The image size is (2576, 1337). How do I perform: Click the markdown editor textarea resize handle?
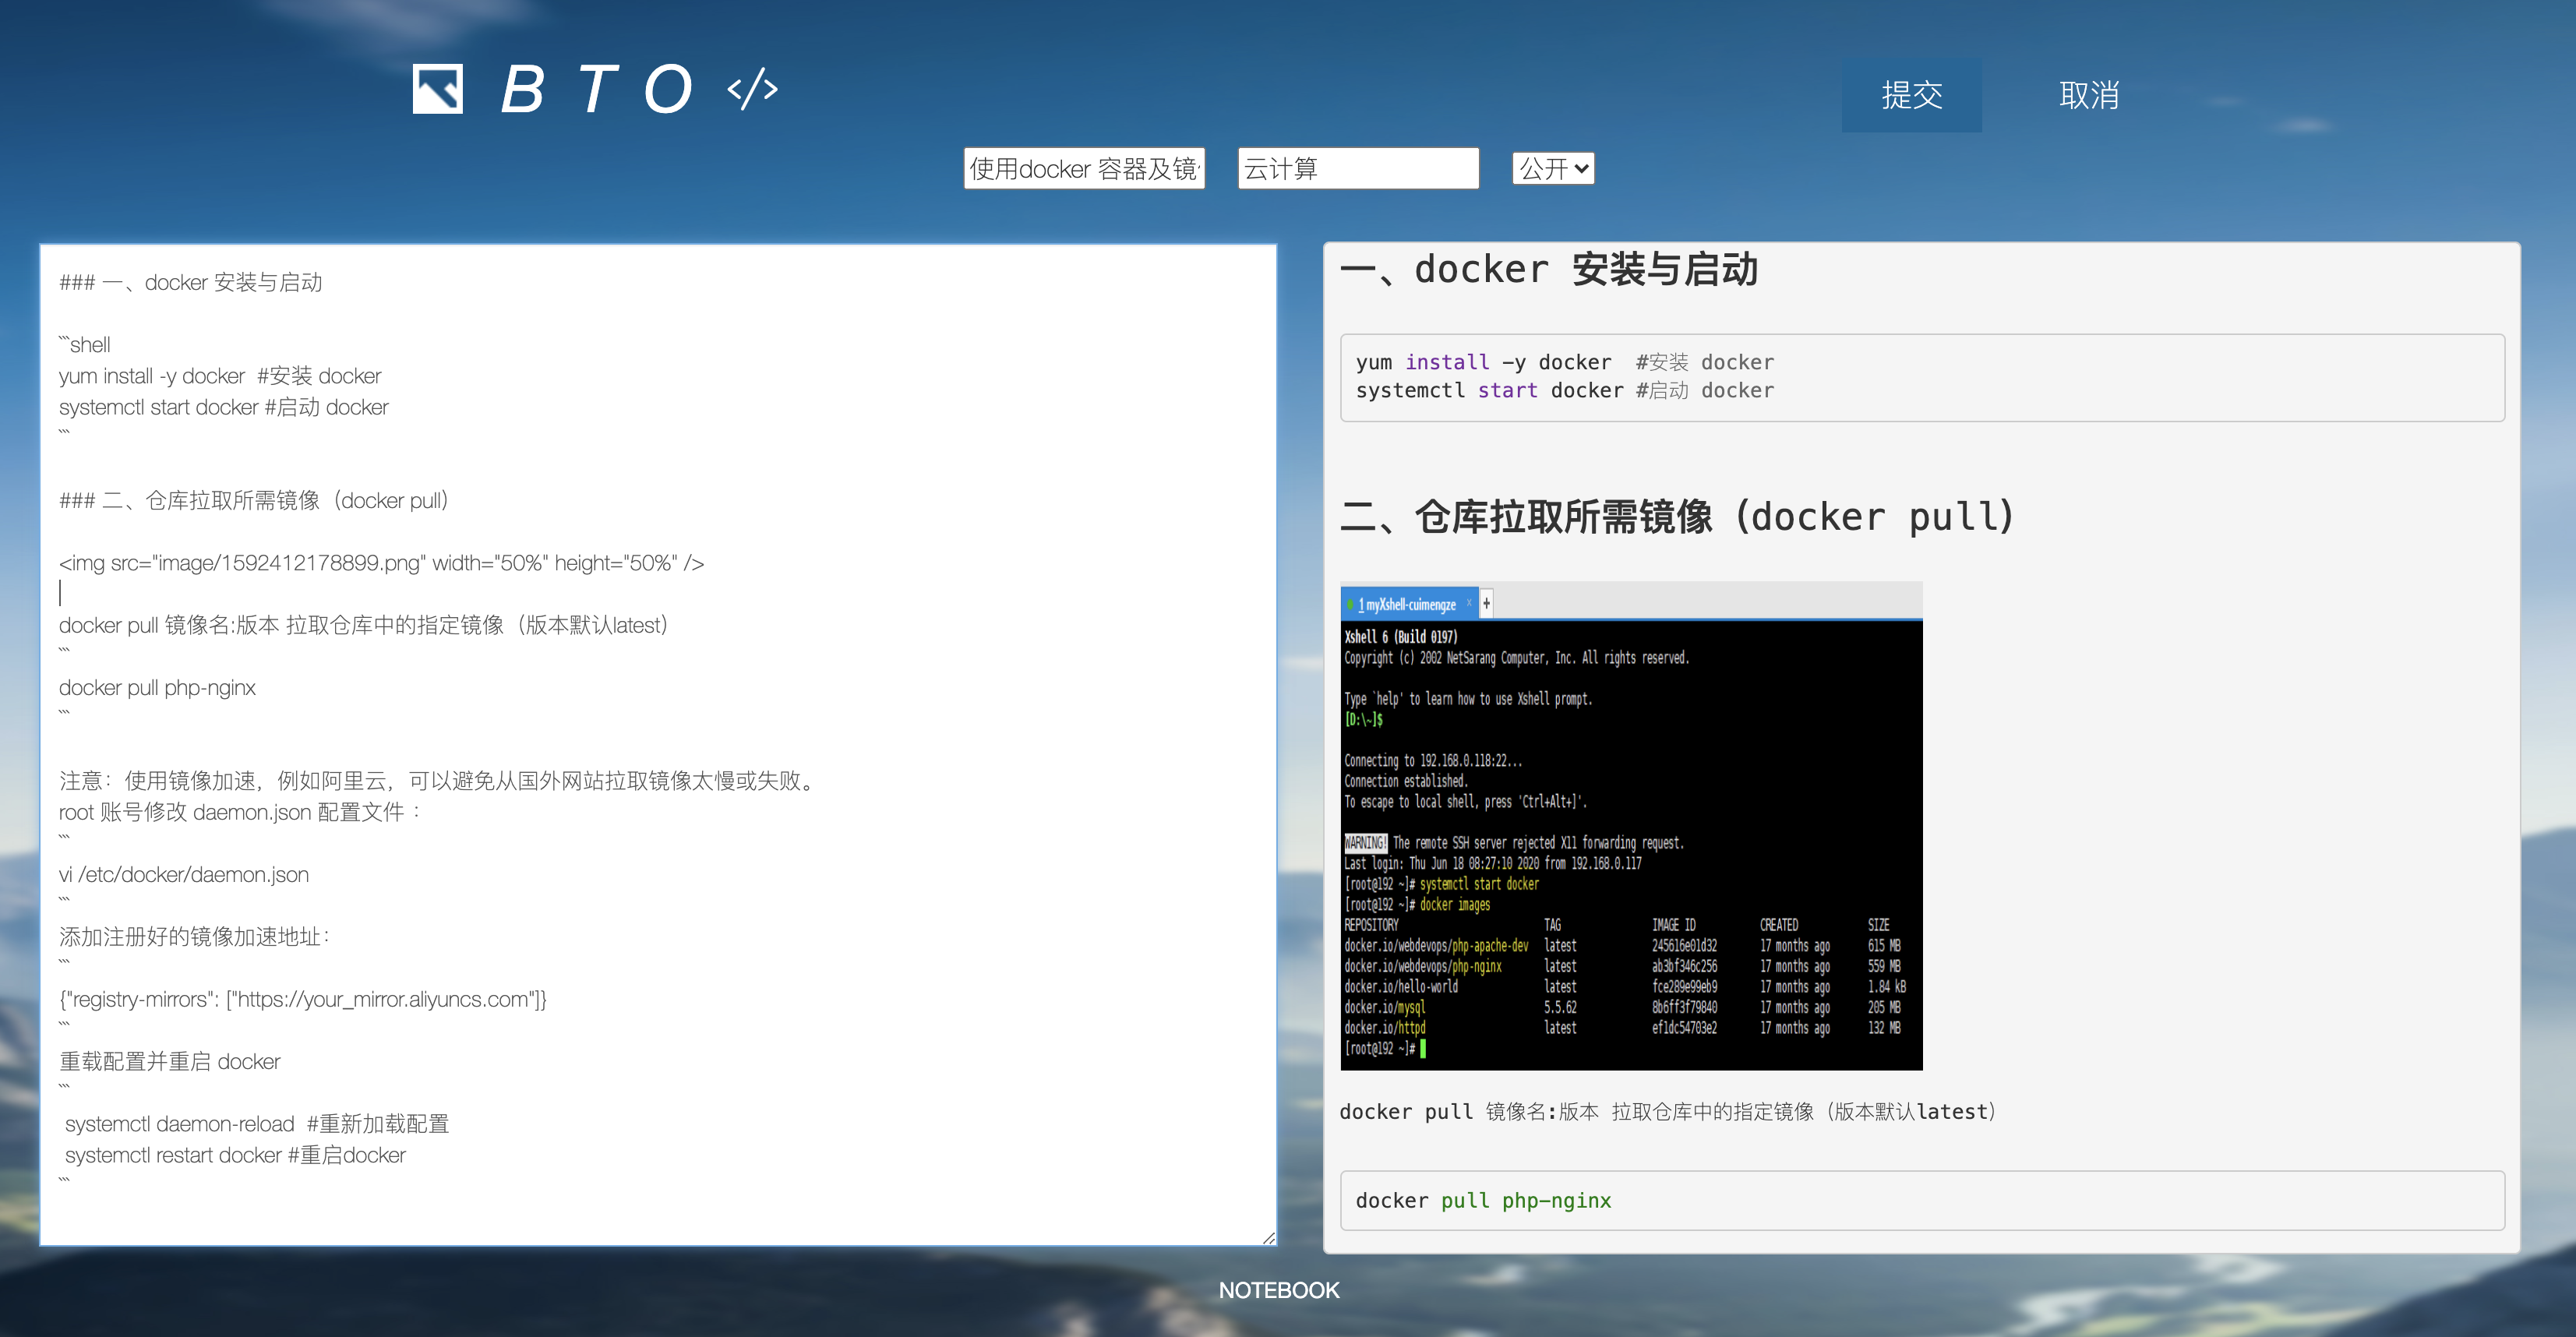[x=1268, y=1238]
